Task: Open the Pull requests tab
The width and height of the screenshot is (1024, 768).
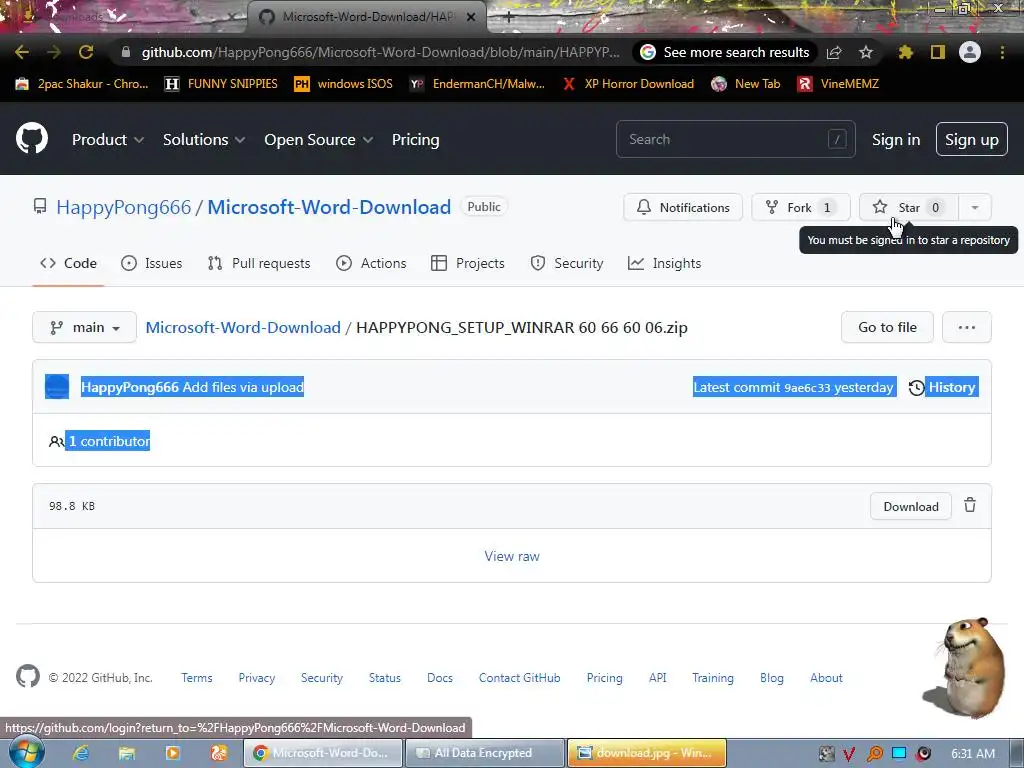Action: click(x=259, y=263)
